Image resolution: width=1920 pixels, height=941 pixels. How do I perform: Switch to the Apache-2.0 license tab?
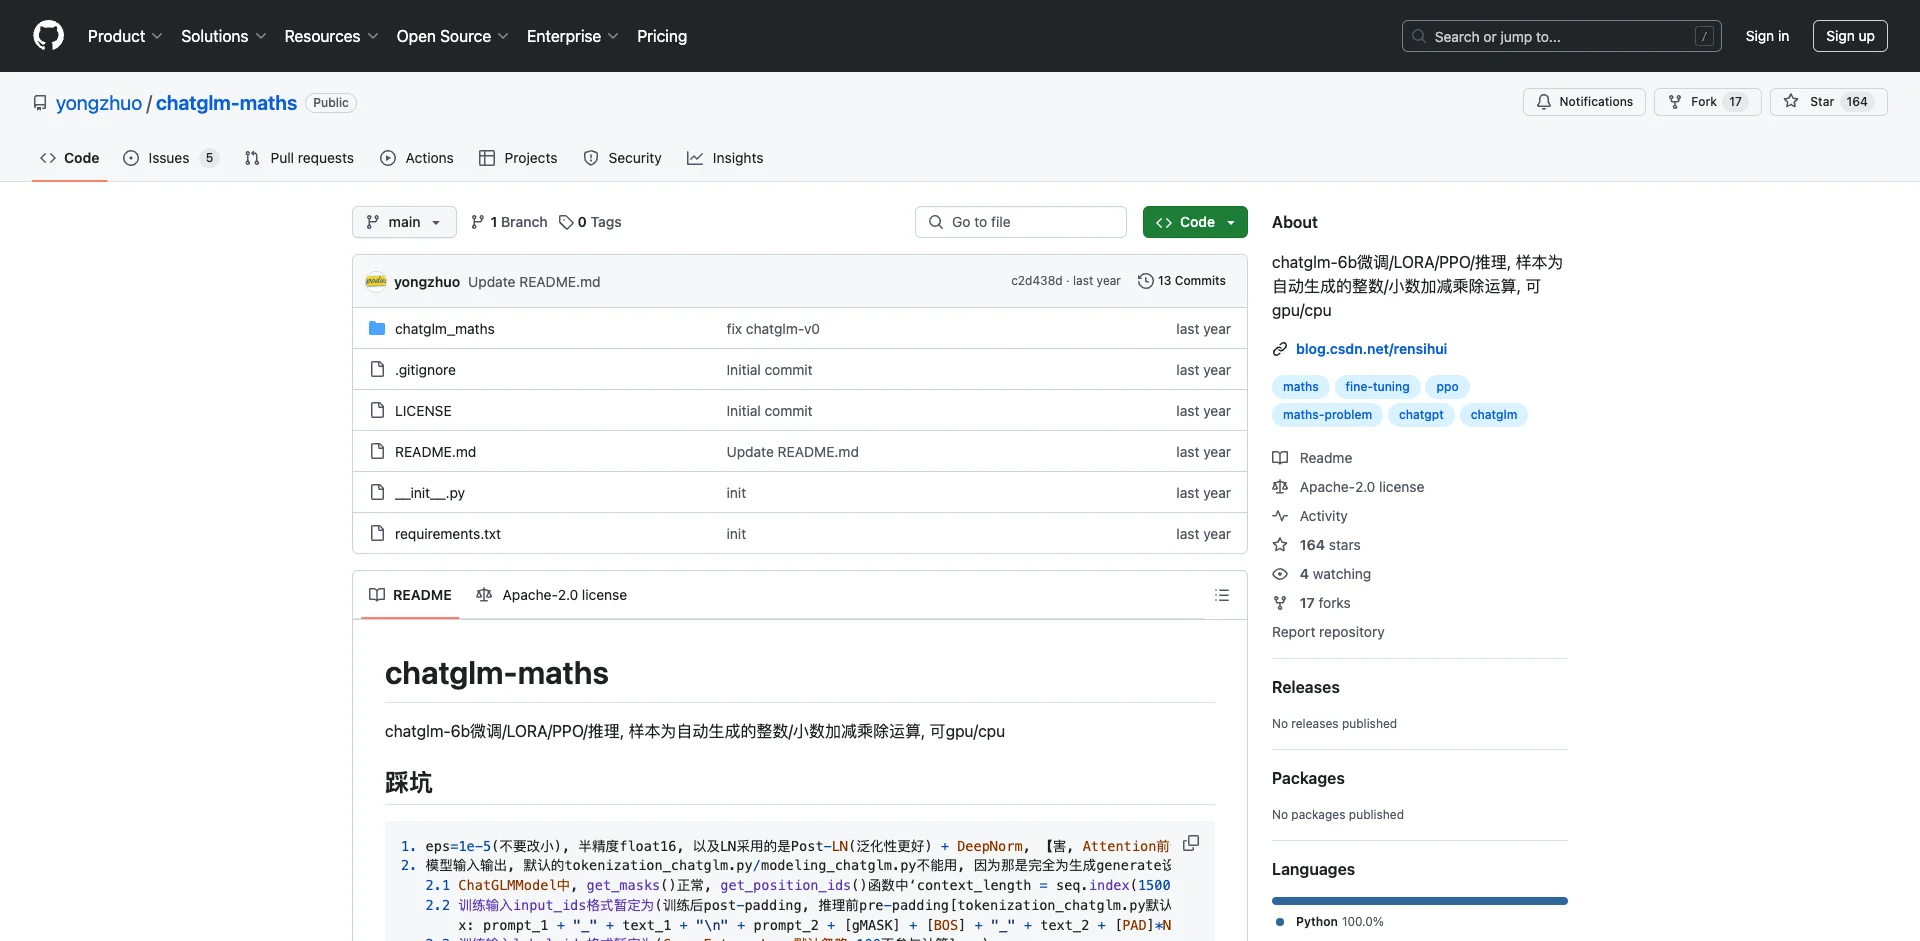552,595
